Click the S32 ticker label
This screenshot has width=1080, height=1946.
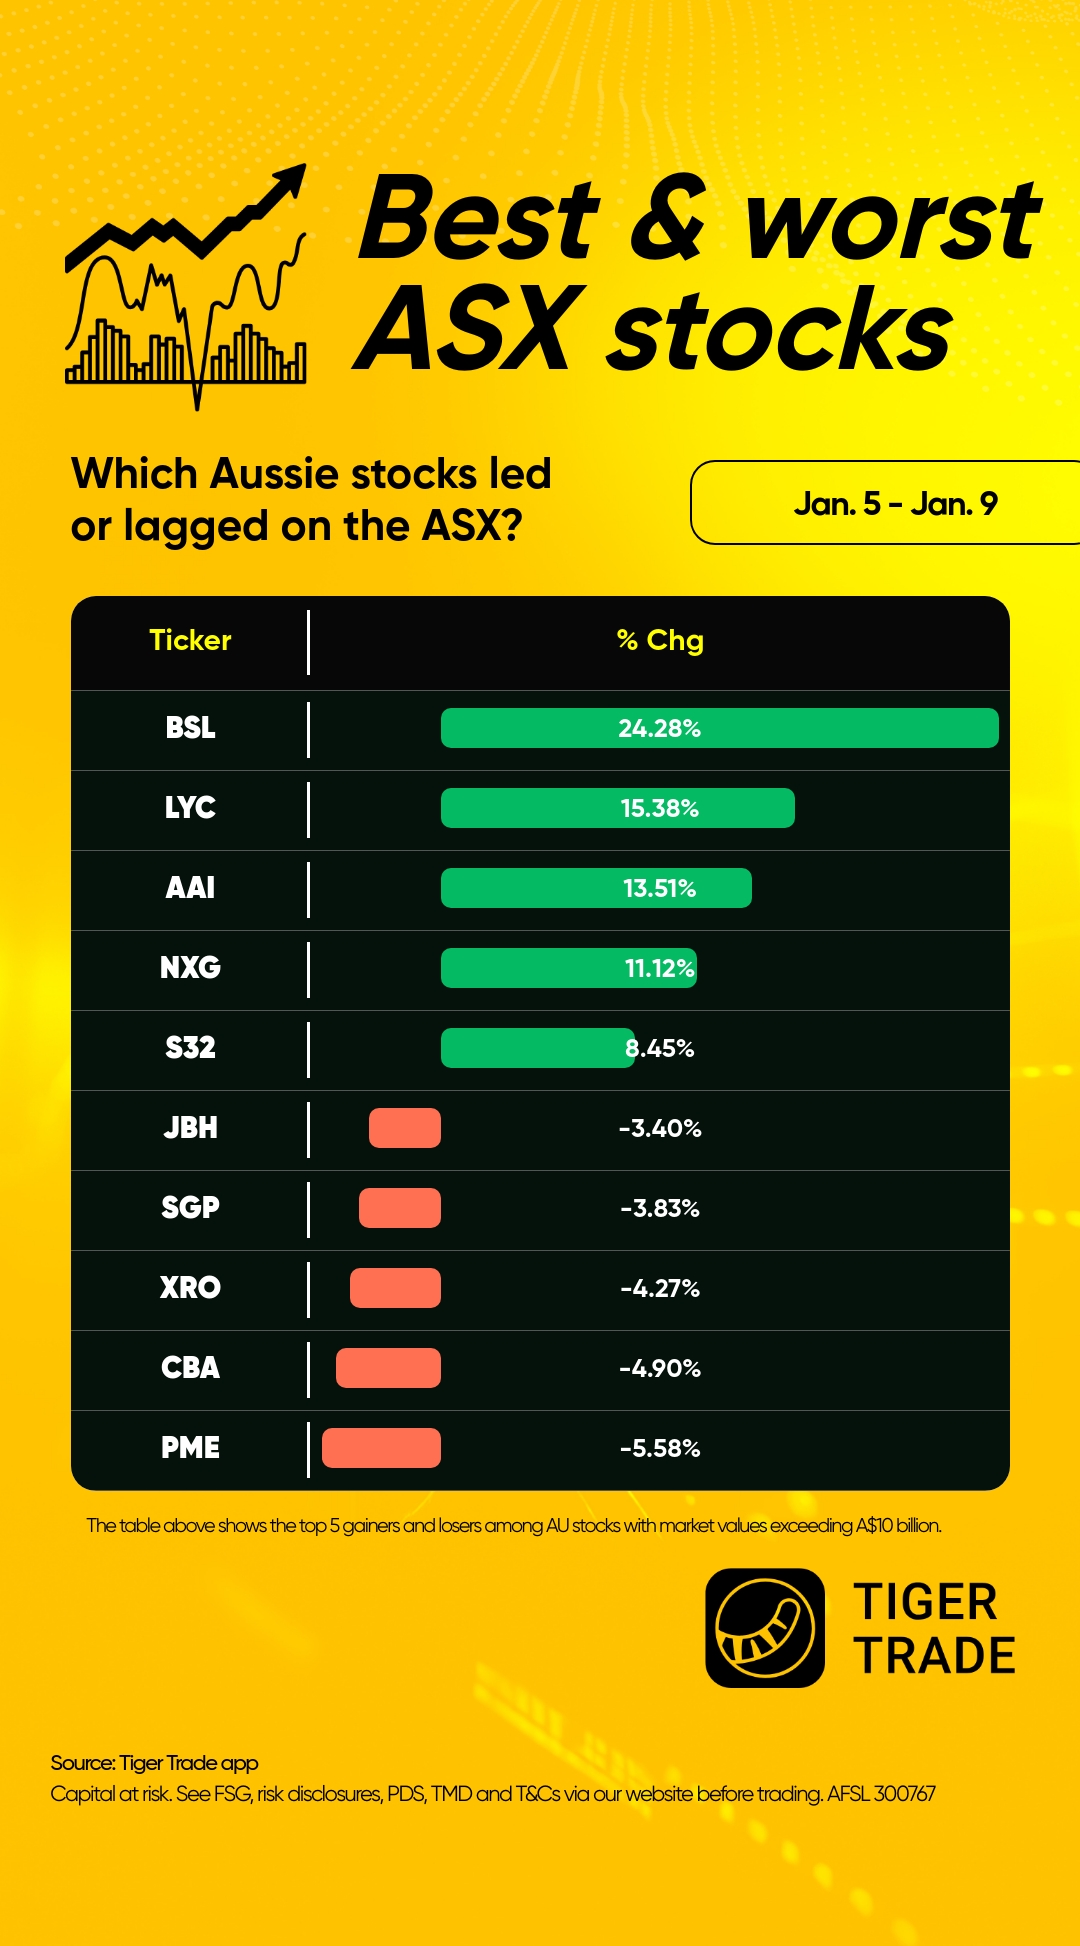(x=190, y=1048)
